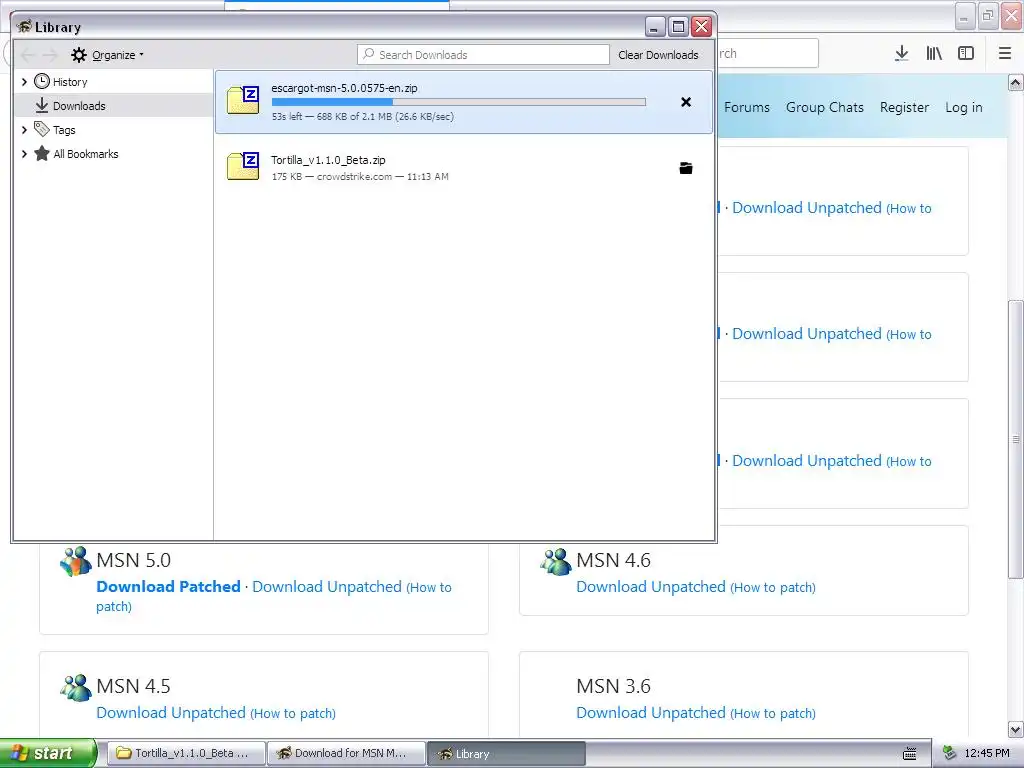Select Tortilla_v1.1.0_Beta.zip file name

point(328,160)
